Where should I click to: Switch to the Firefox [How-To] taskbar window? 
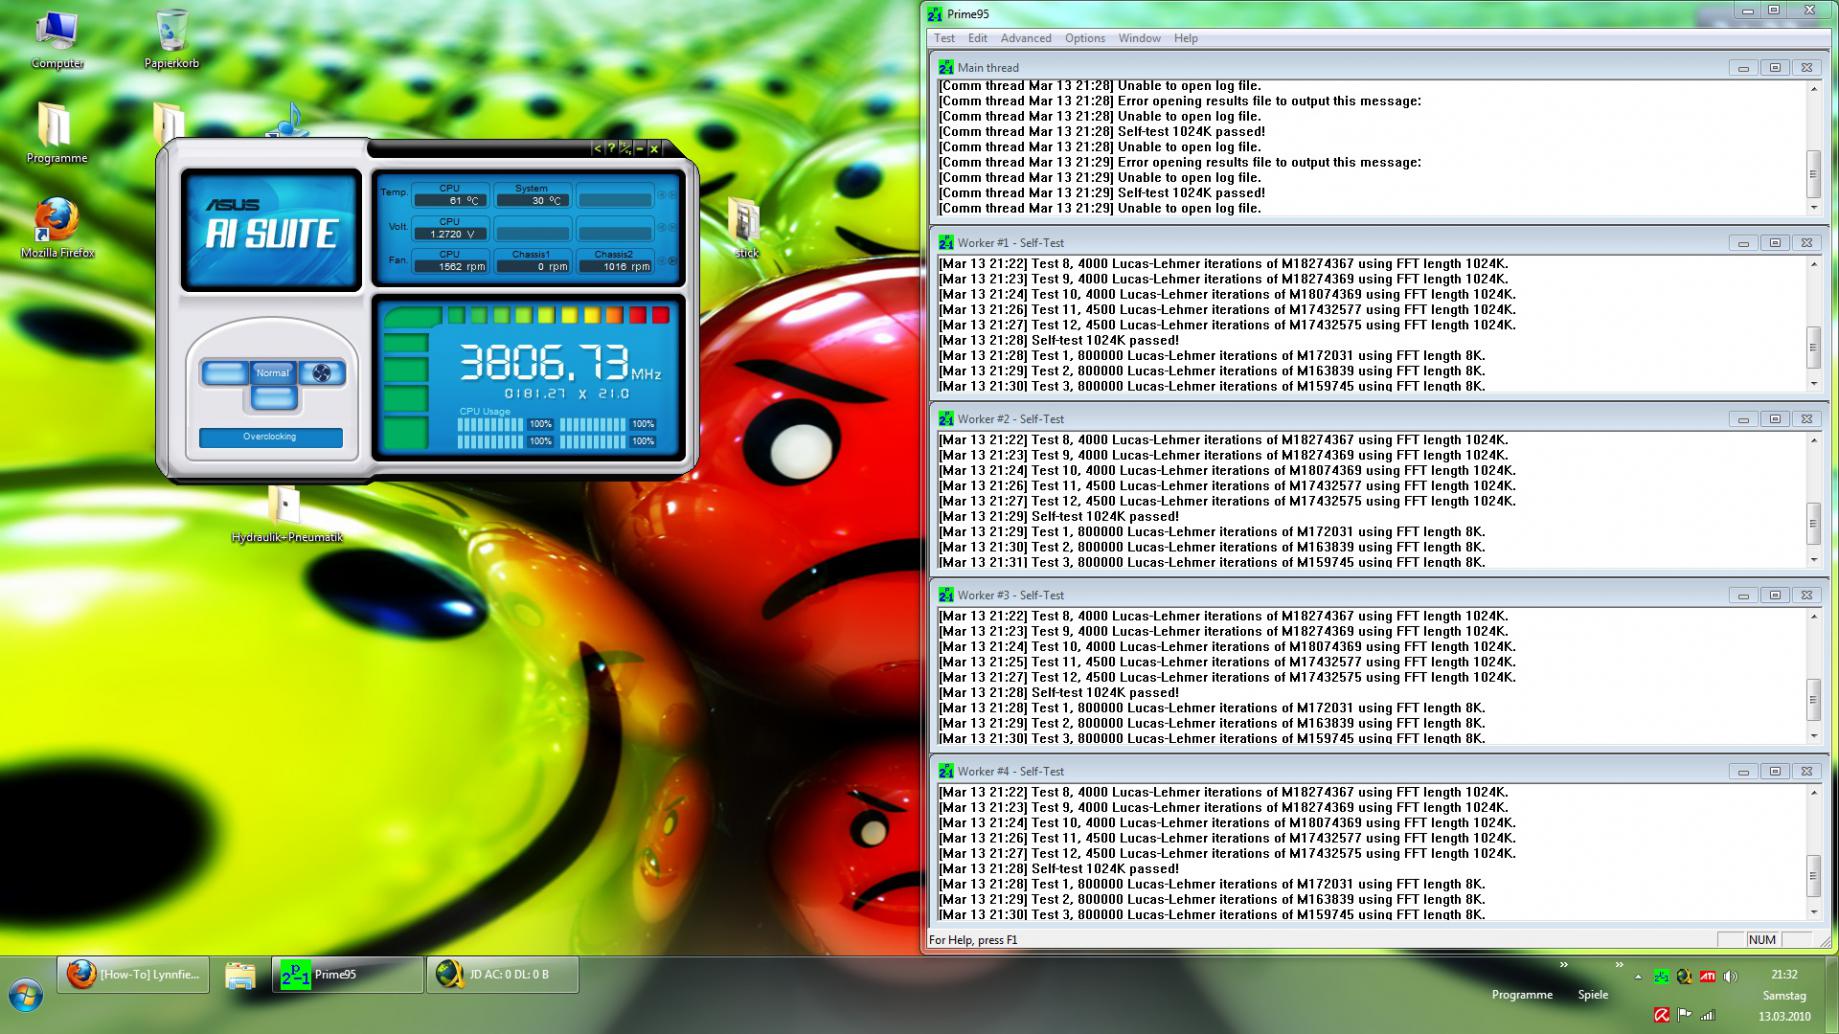133,974
